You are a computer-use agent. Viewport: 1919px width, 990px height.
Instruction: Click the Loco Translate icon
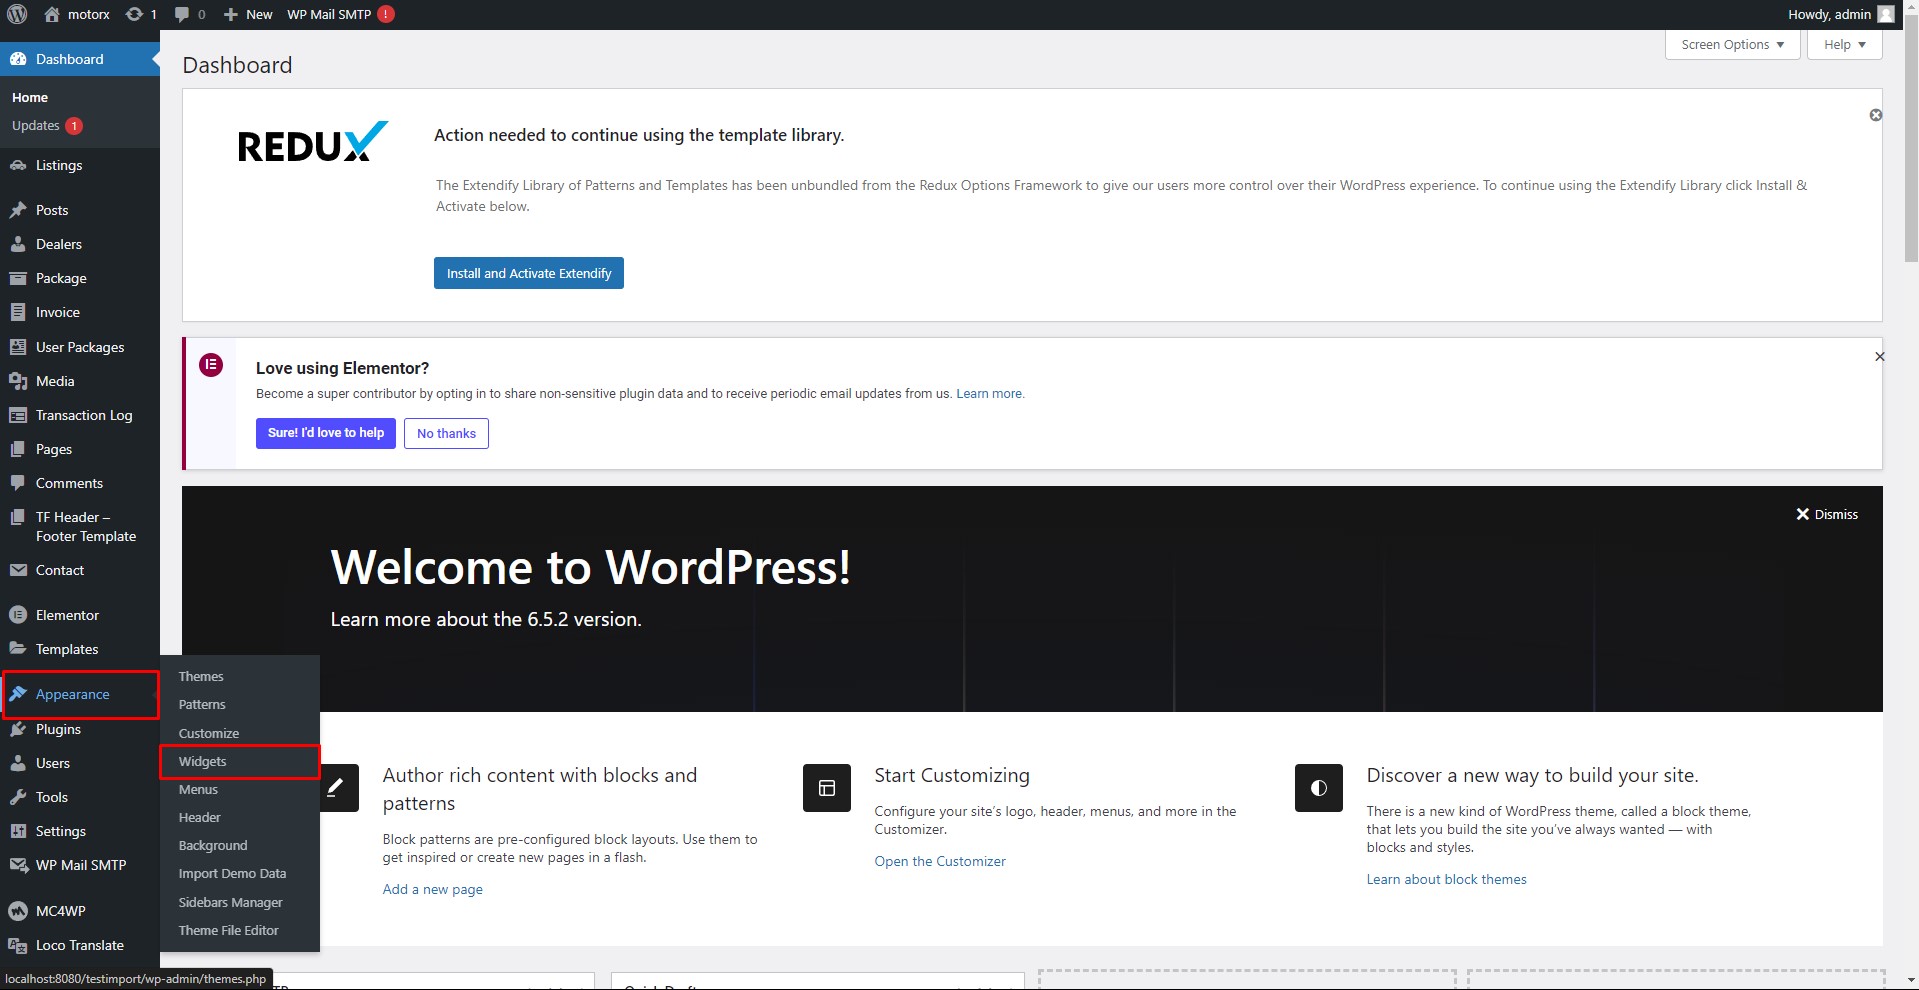[x=18, y=945]
